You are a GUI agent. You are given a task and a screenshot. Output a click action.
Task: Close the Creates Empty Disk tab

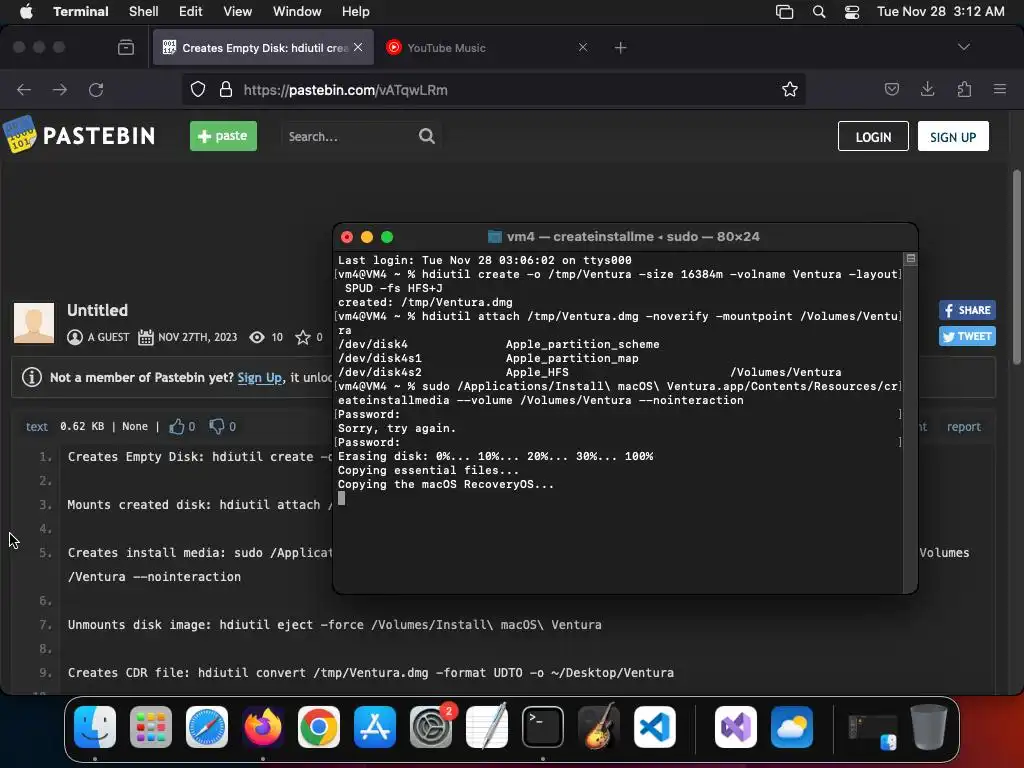pos(358,48)
